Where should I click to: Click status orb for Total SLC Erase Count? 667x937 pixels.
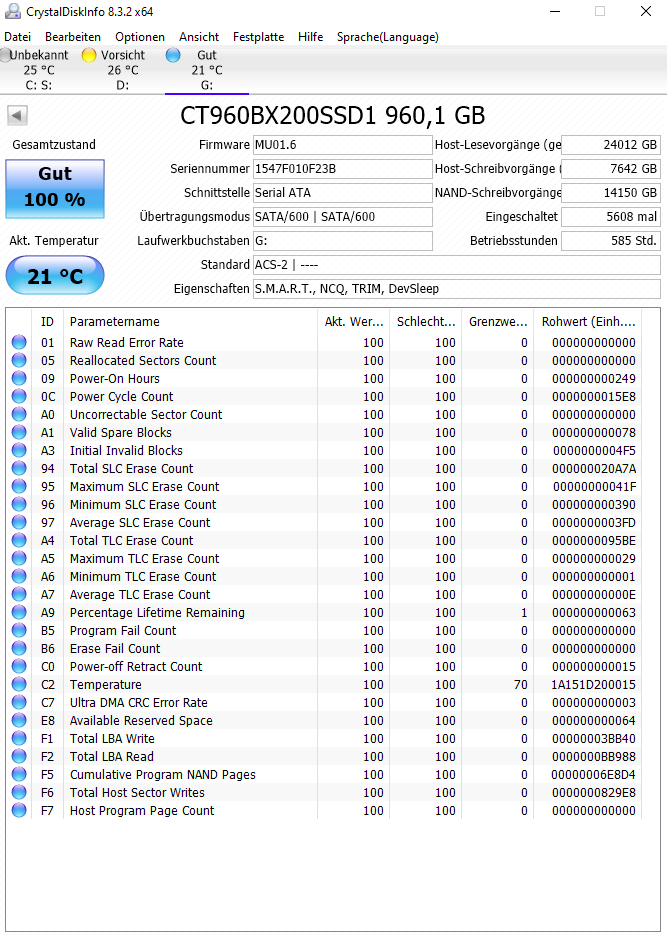point(19,468)
